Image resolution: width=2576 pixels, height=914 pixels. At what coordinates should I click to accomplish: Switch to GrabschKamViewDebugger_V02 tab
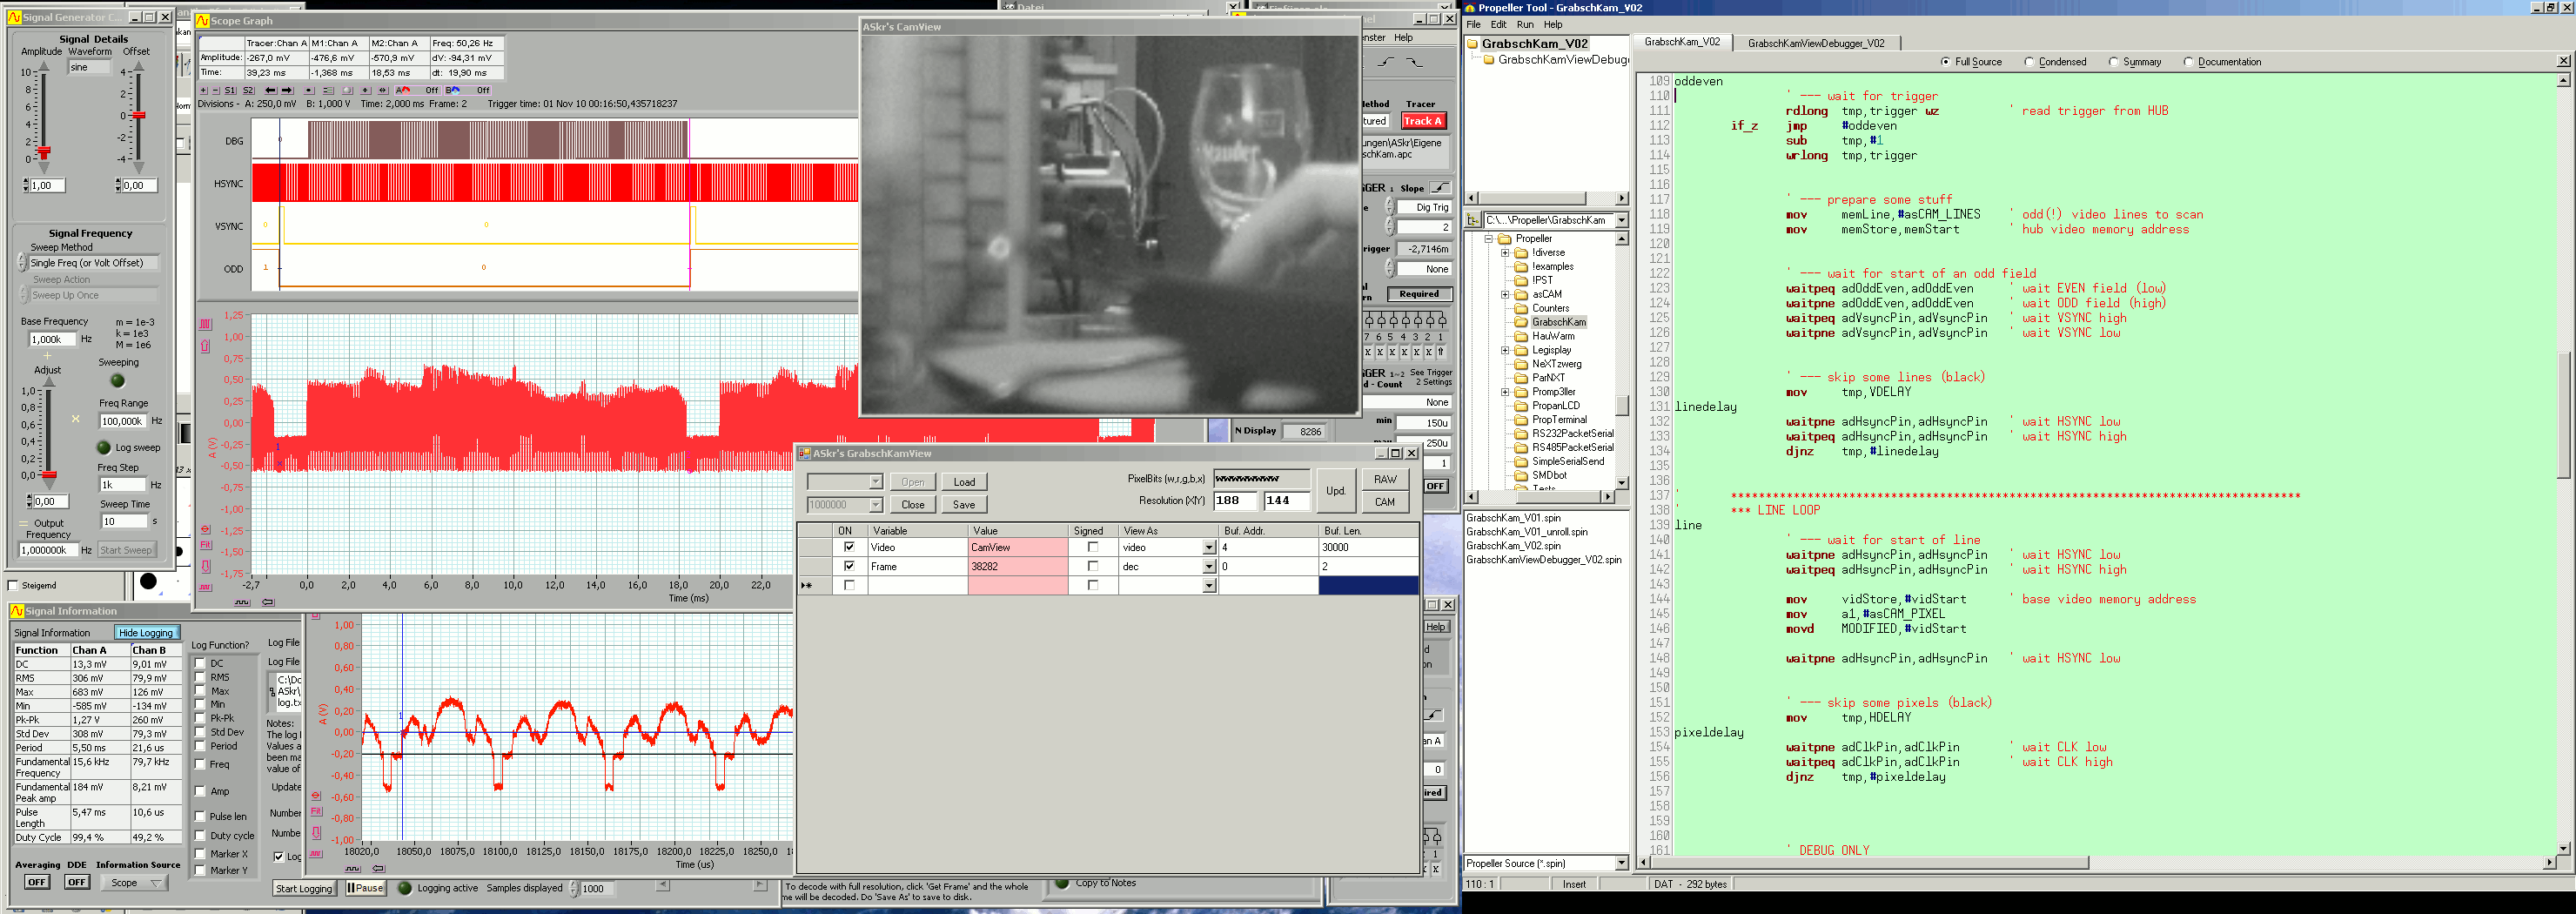pyautogui.click(x=1816, y=43)
